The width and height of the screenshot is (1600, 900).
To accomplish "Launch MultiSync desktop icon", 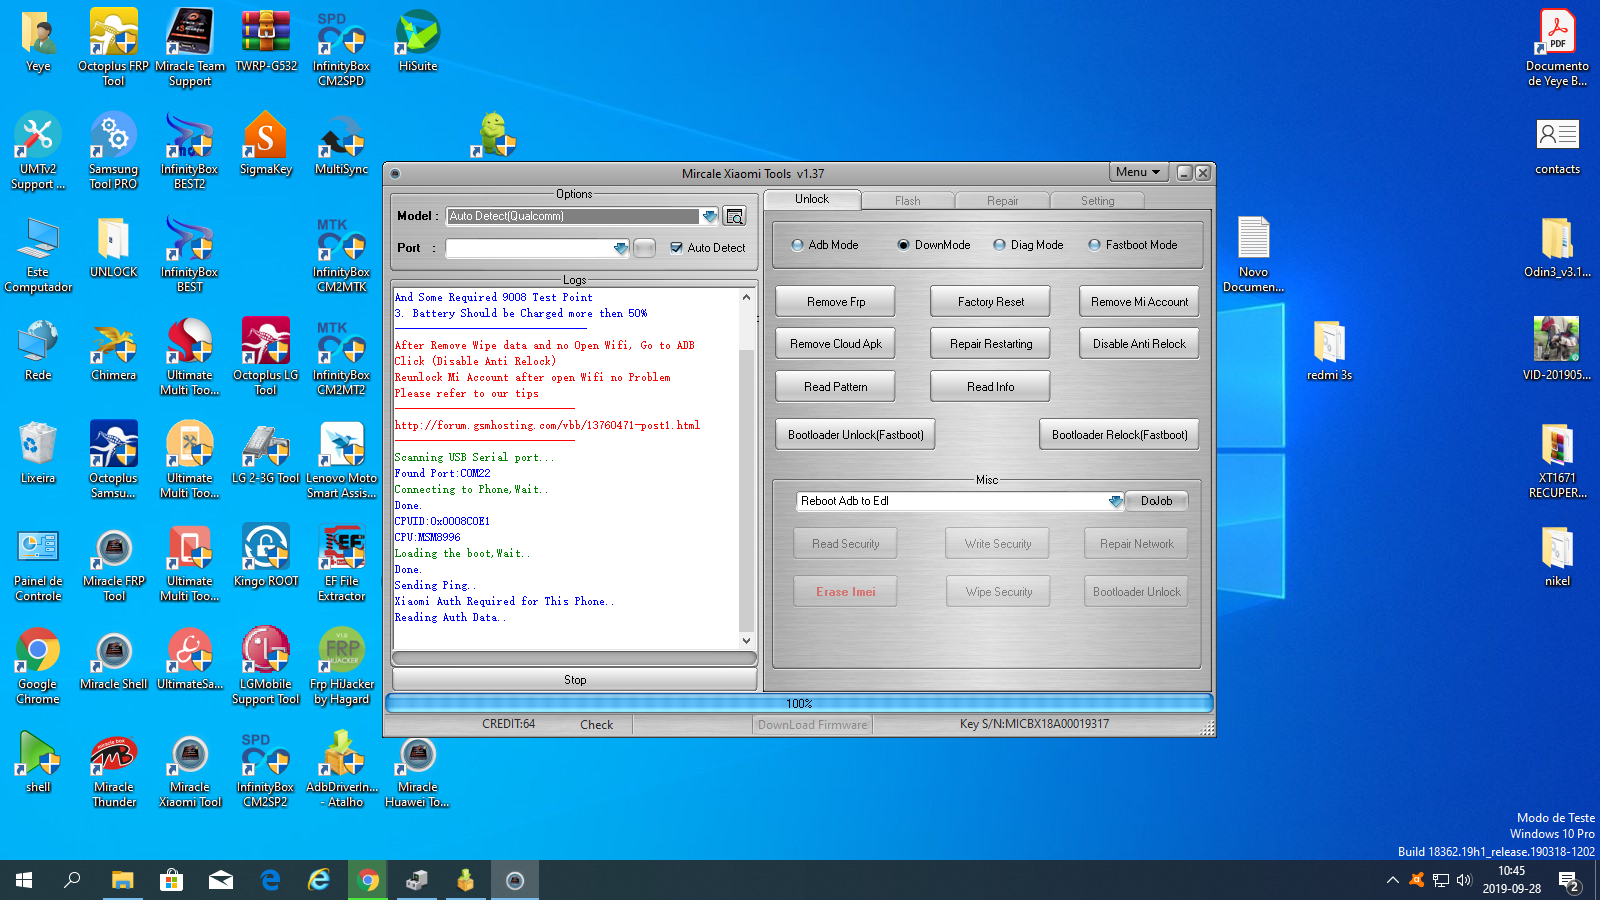I will click(x=341, y=143).
